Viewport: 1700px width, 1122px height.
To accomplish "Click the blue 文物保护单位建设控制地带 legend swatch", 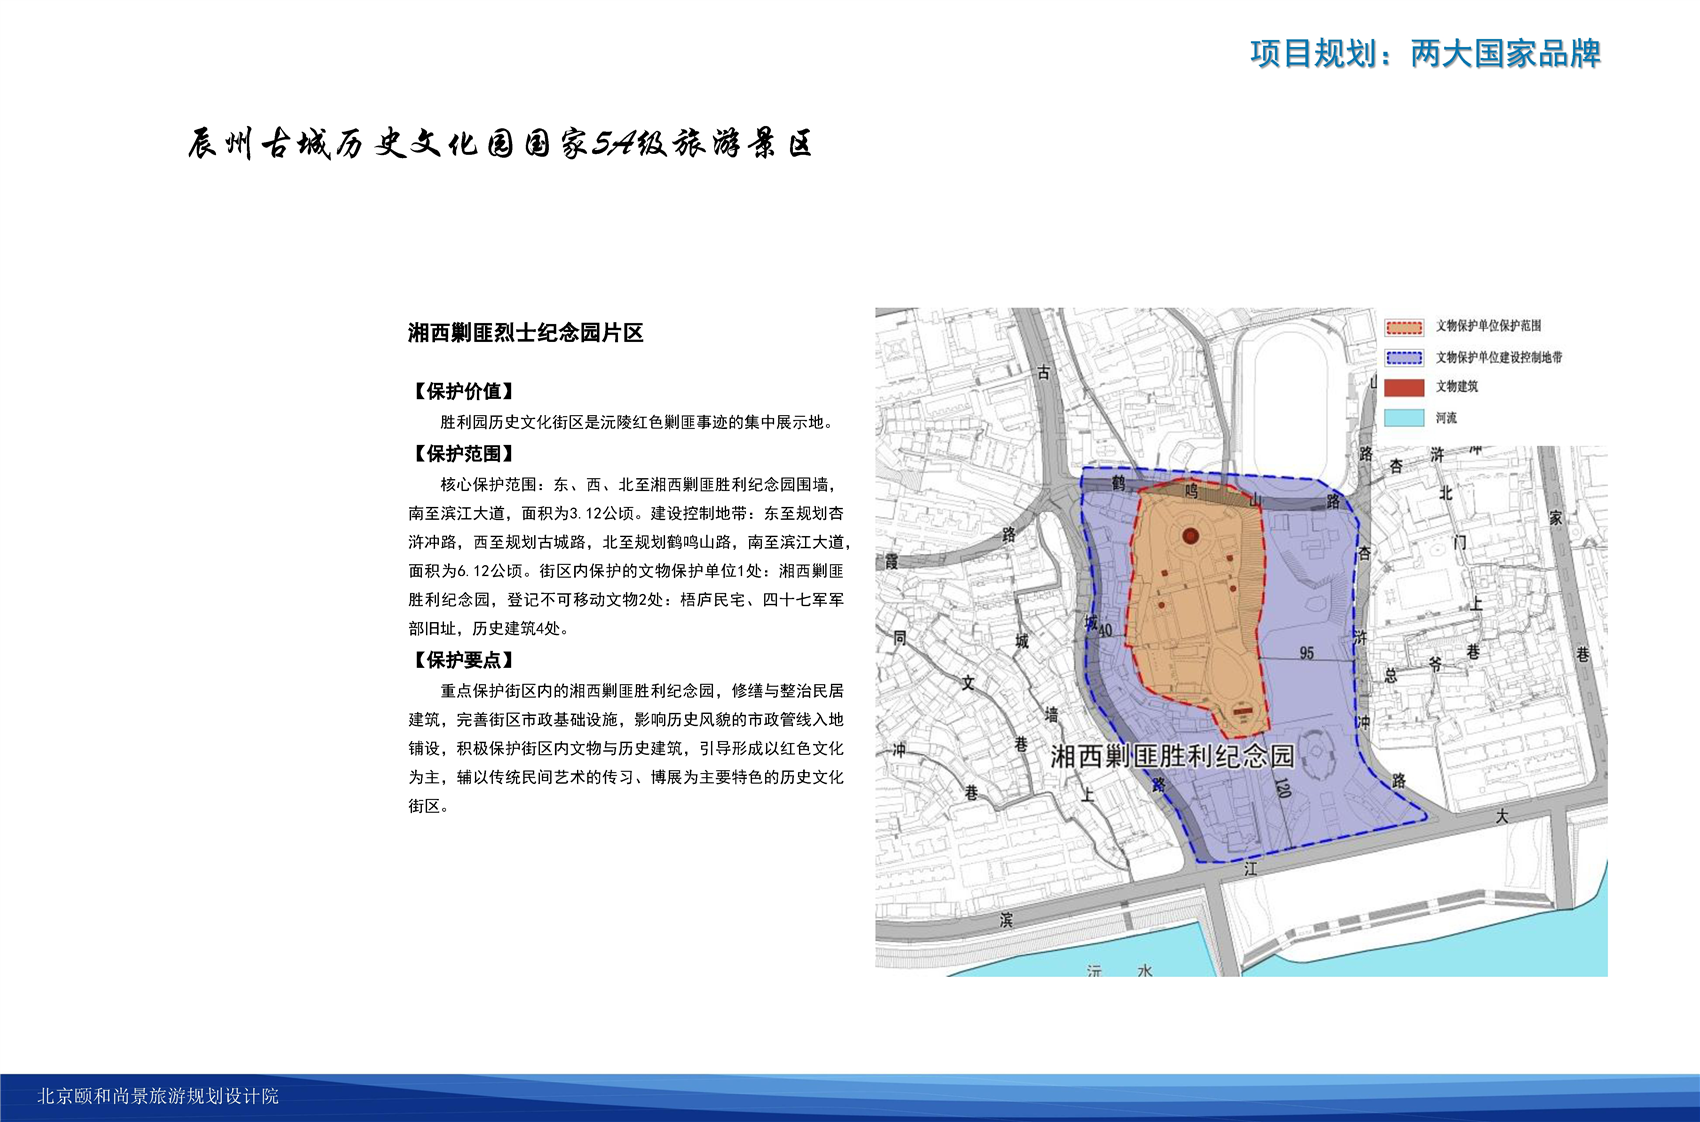I will point(1404,357).
